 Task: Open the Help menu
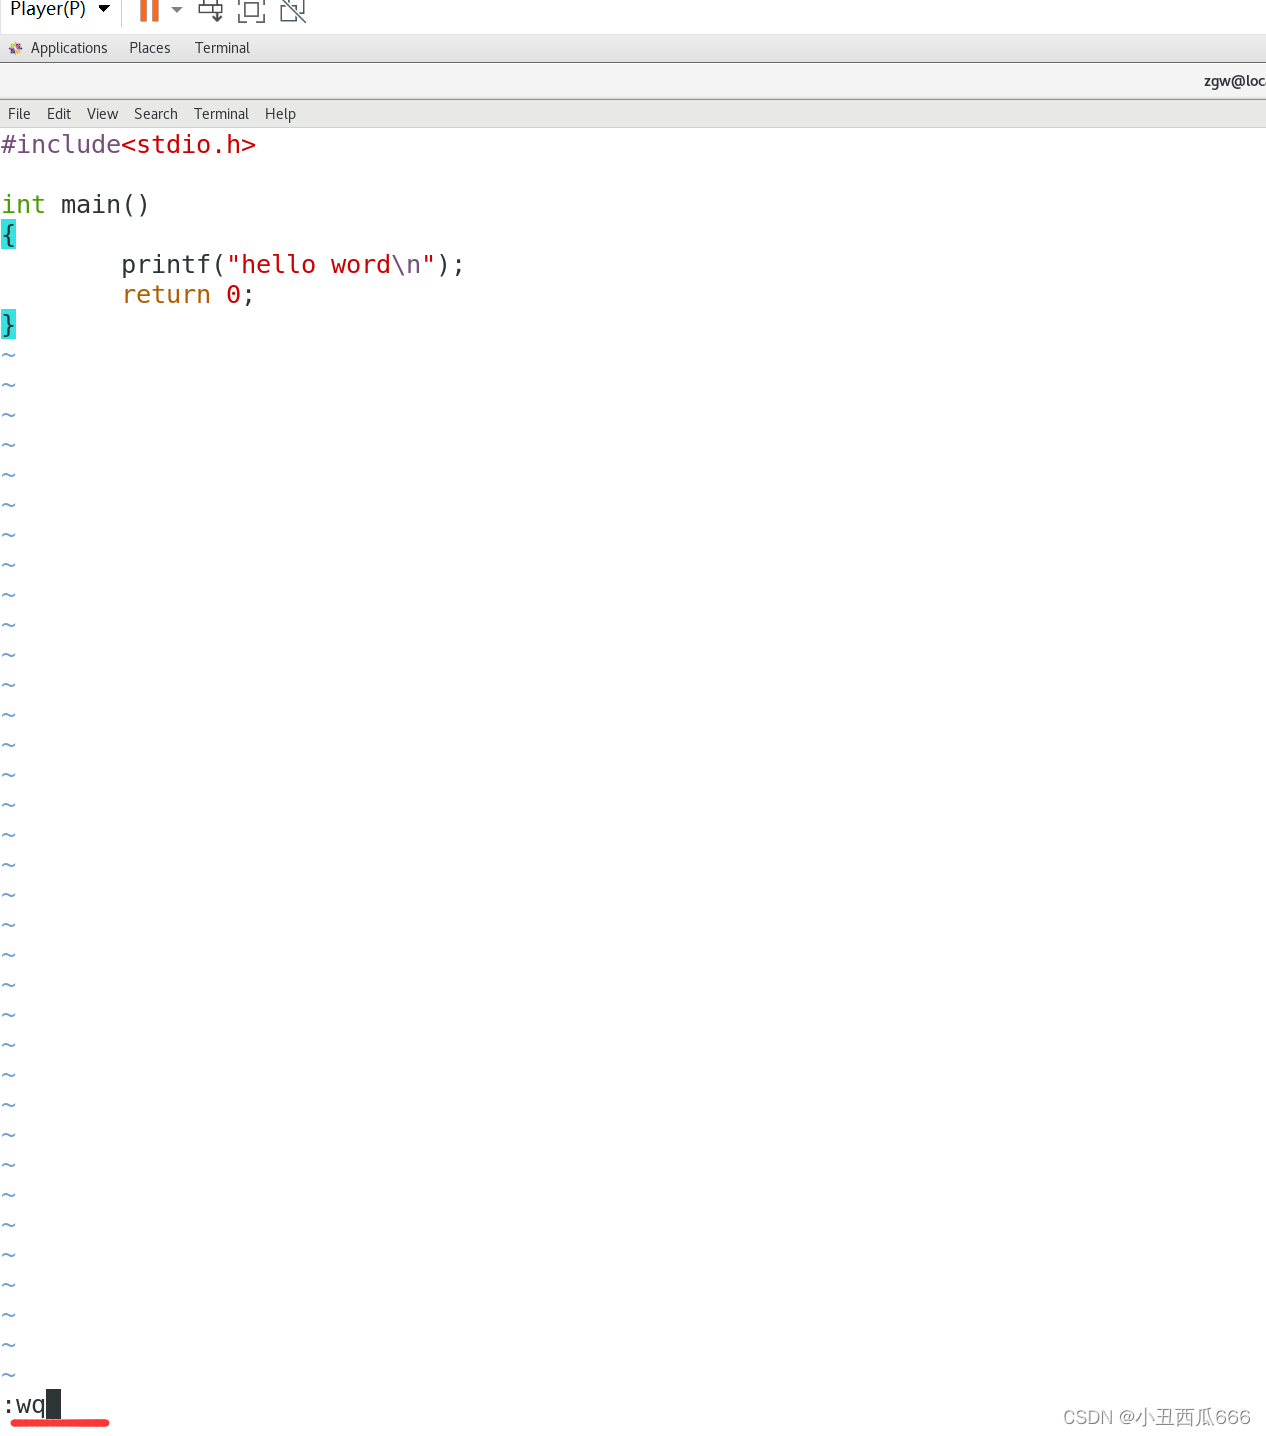[x=280, y=113]
